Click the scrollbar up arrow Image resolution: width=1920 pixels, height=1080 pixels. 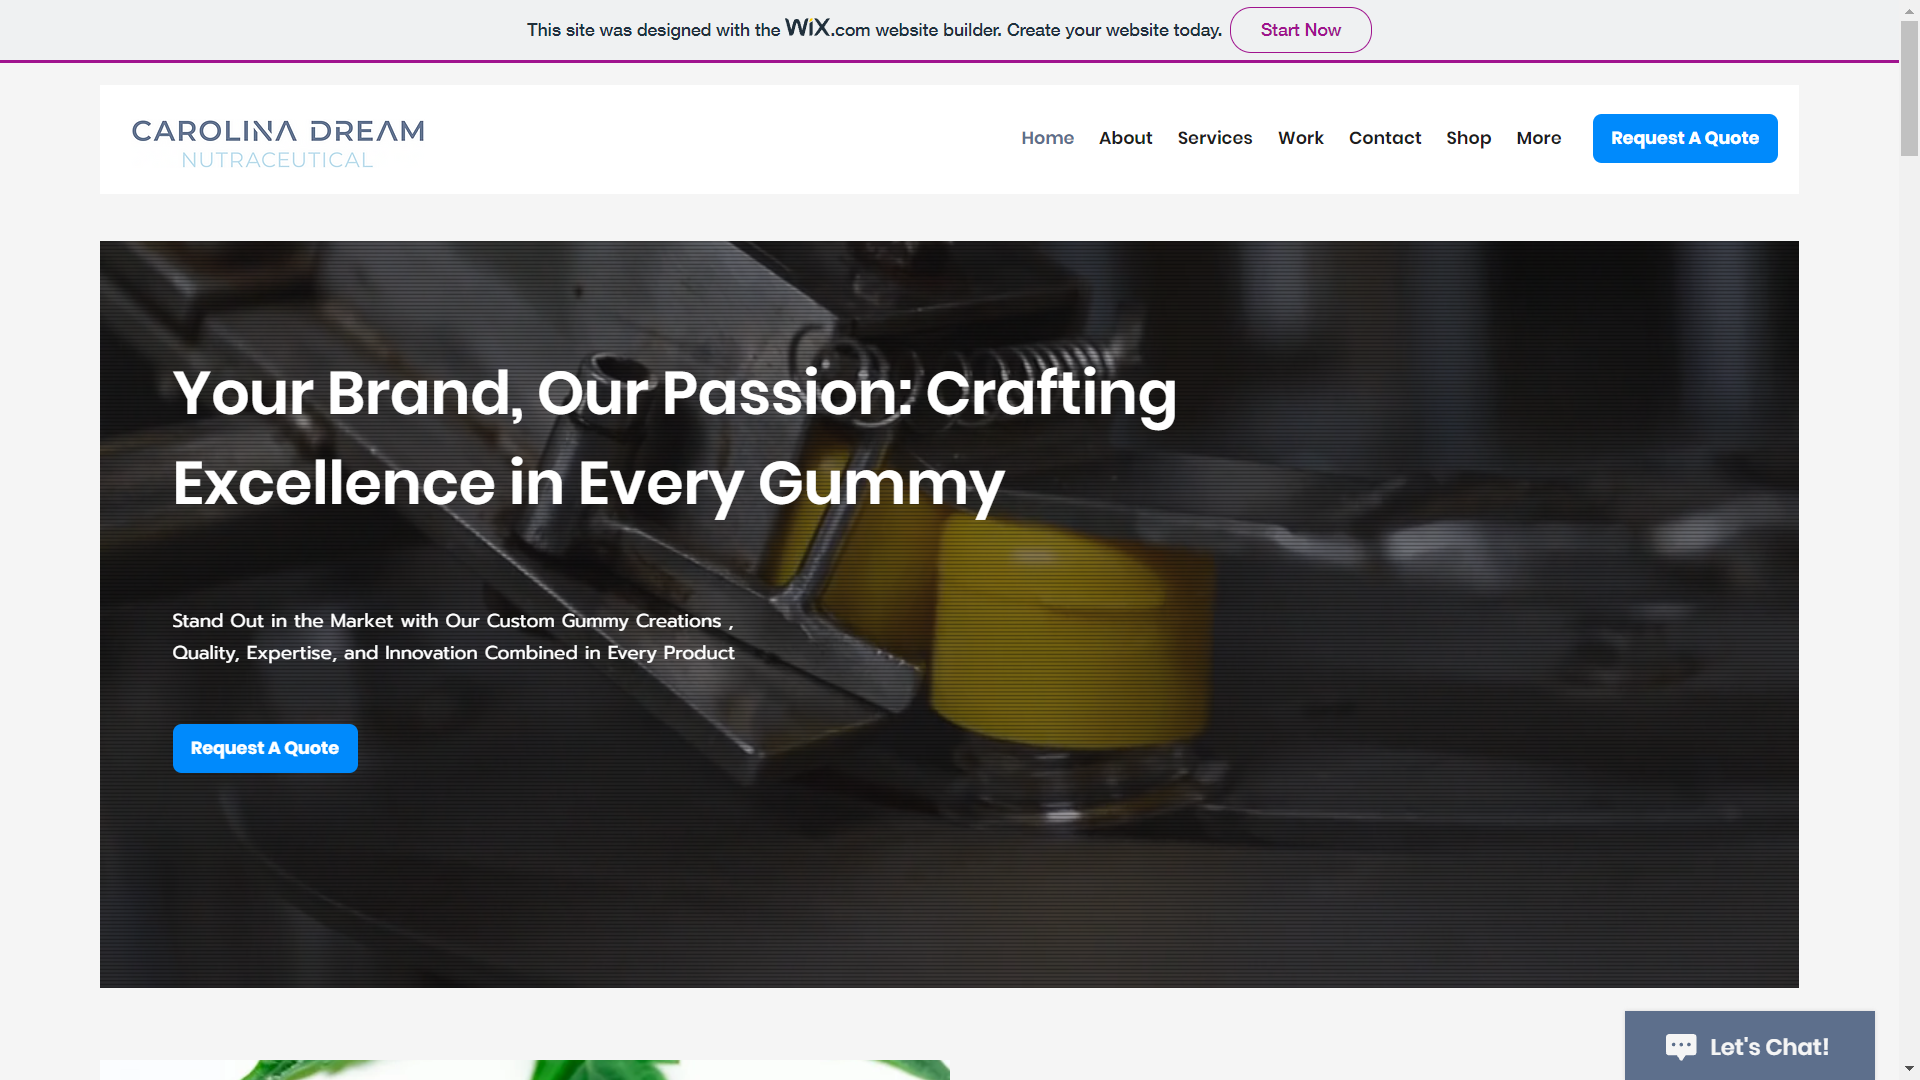coord(1909,10)
